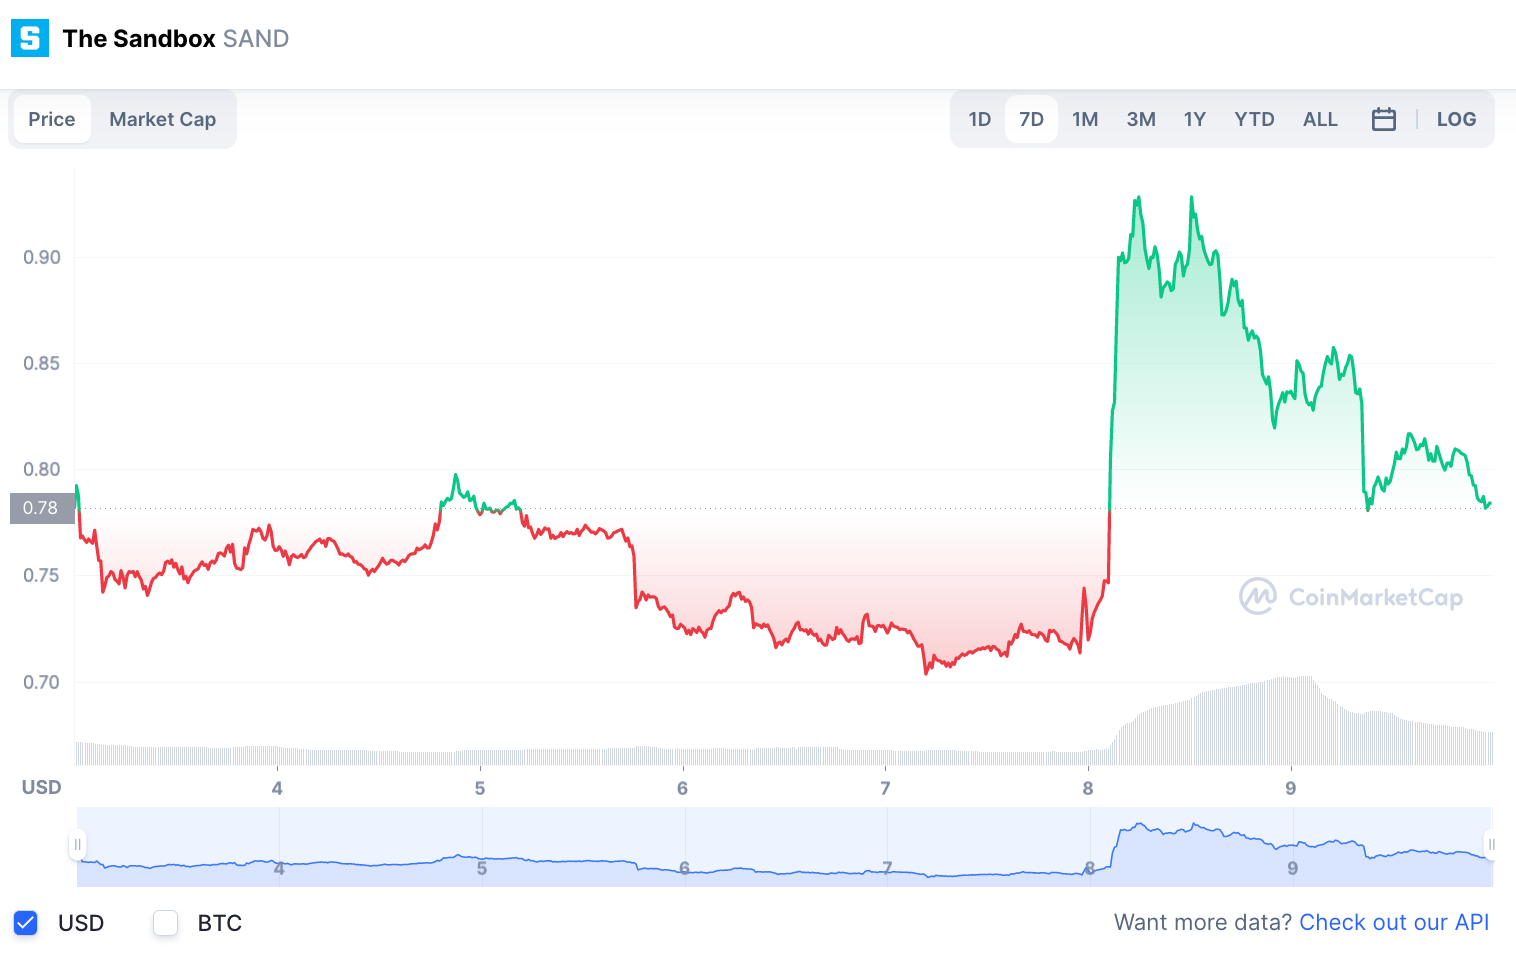
Task: Select the 1D time range
Action: 980,119
